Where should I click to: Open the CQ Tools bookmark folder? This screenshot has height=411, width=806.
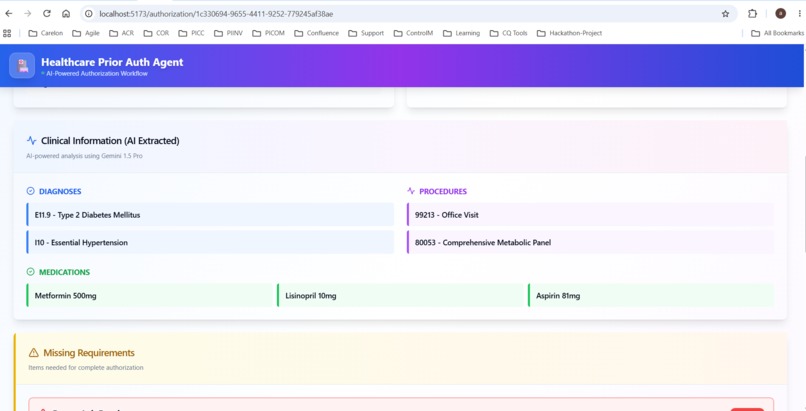509,33
